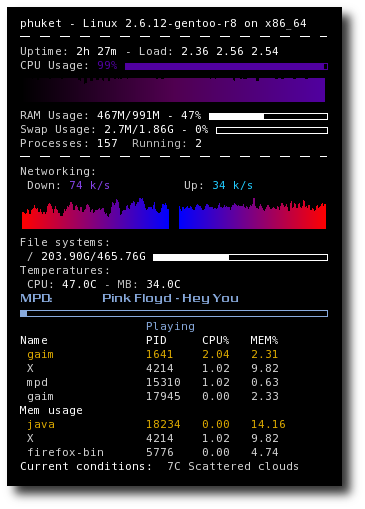Viewport: 365px width, 509px height.
Task: Click the blue-to-red upload traffic graph
Action: click(252, 214)
